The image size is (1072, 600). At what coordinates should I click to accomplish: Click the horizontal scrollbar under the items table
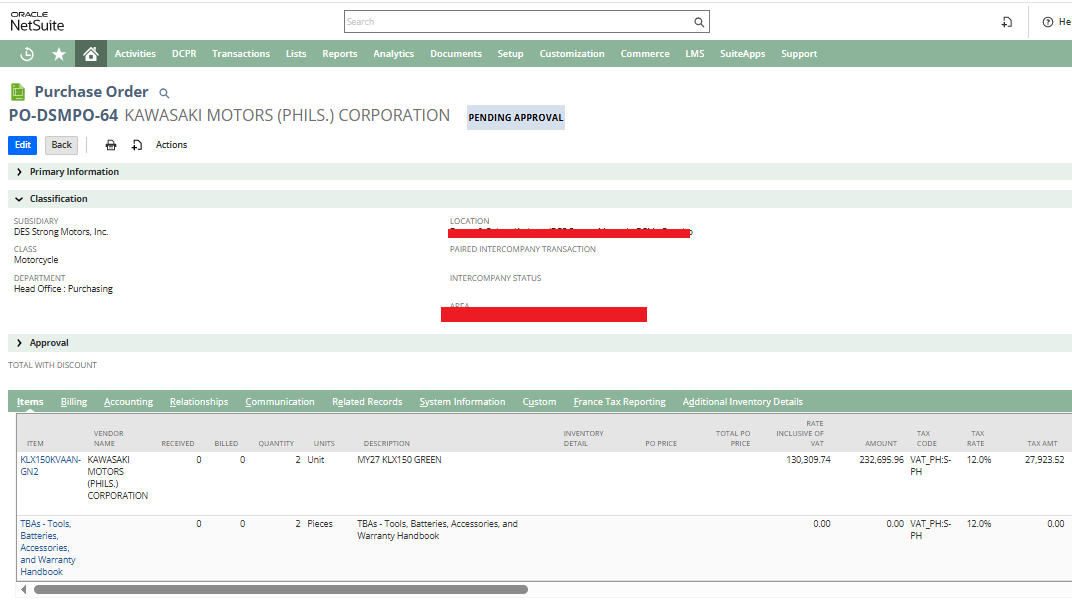click(x=281, y=590)
